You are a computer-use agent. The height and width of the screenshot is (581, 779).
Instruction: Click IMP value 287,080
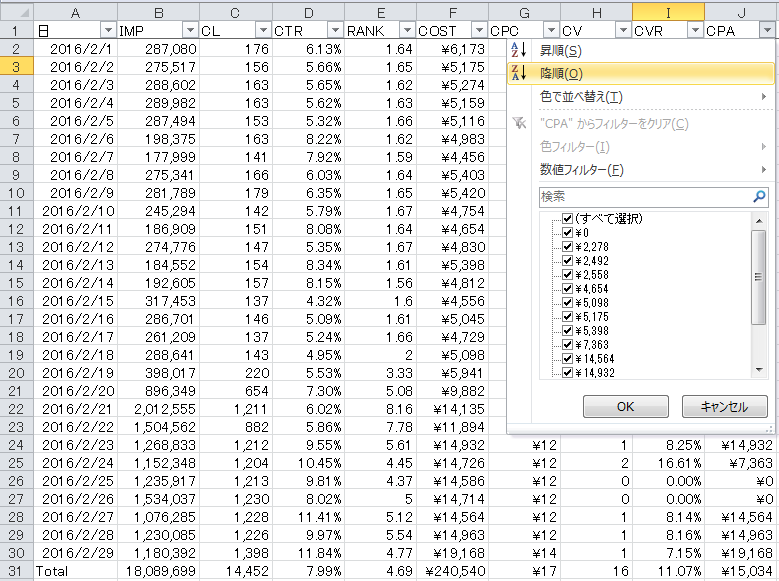158,49
